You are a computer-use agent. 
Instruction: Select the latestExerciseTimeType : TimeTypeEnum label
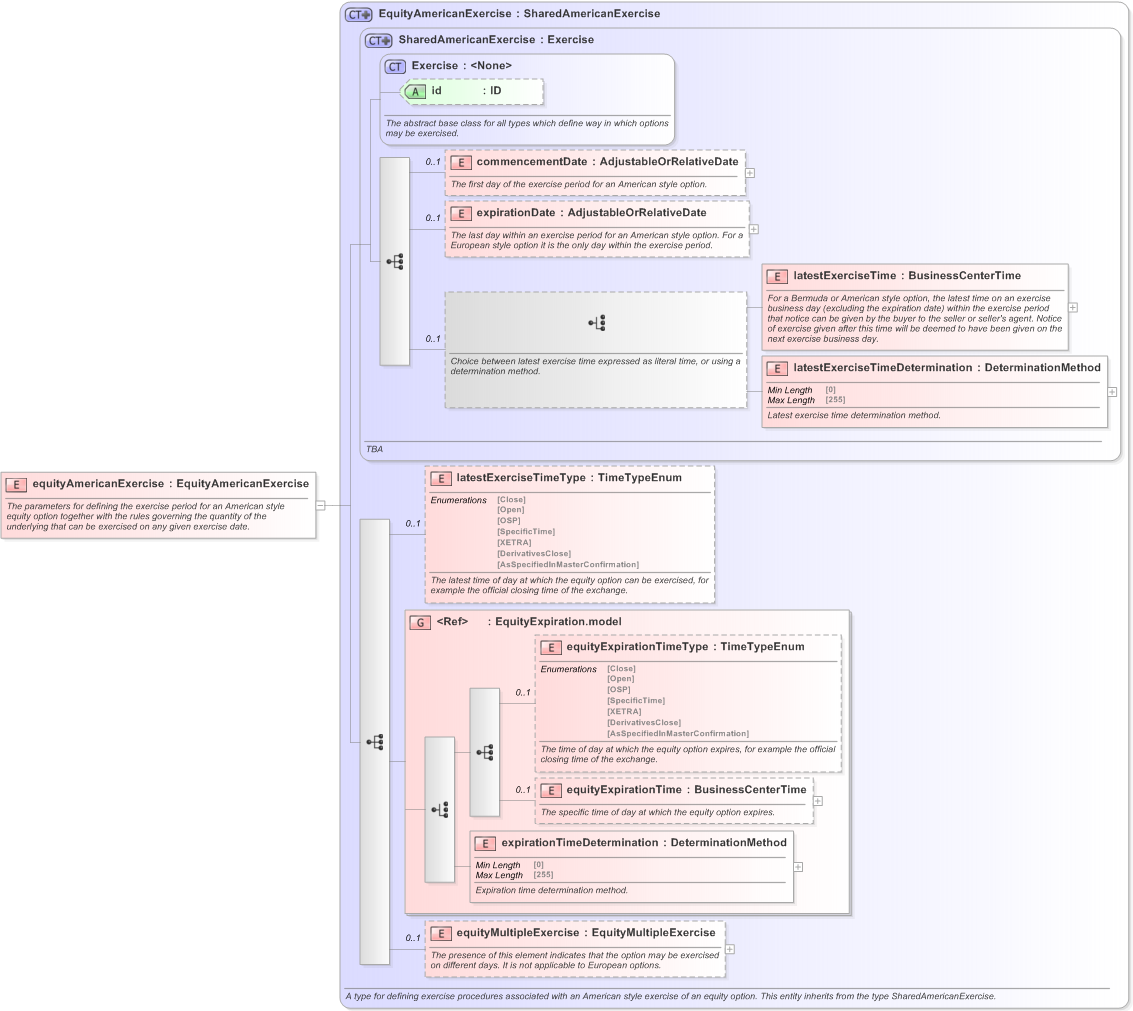[569, 478]
